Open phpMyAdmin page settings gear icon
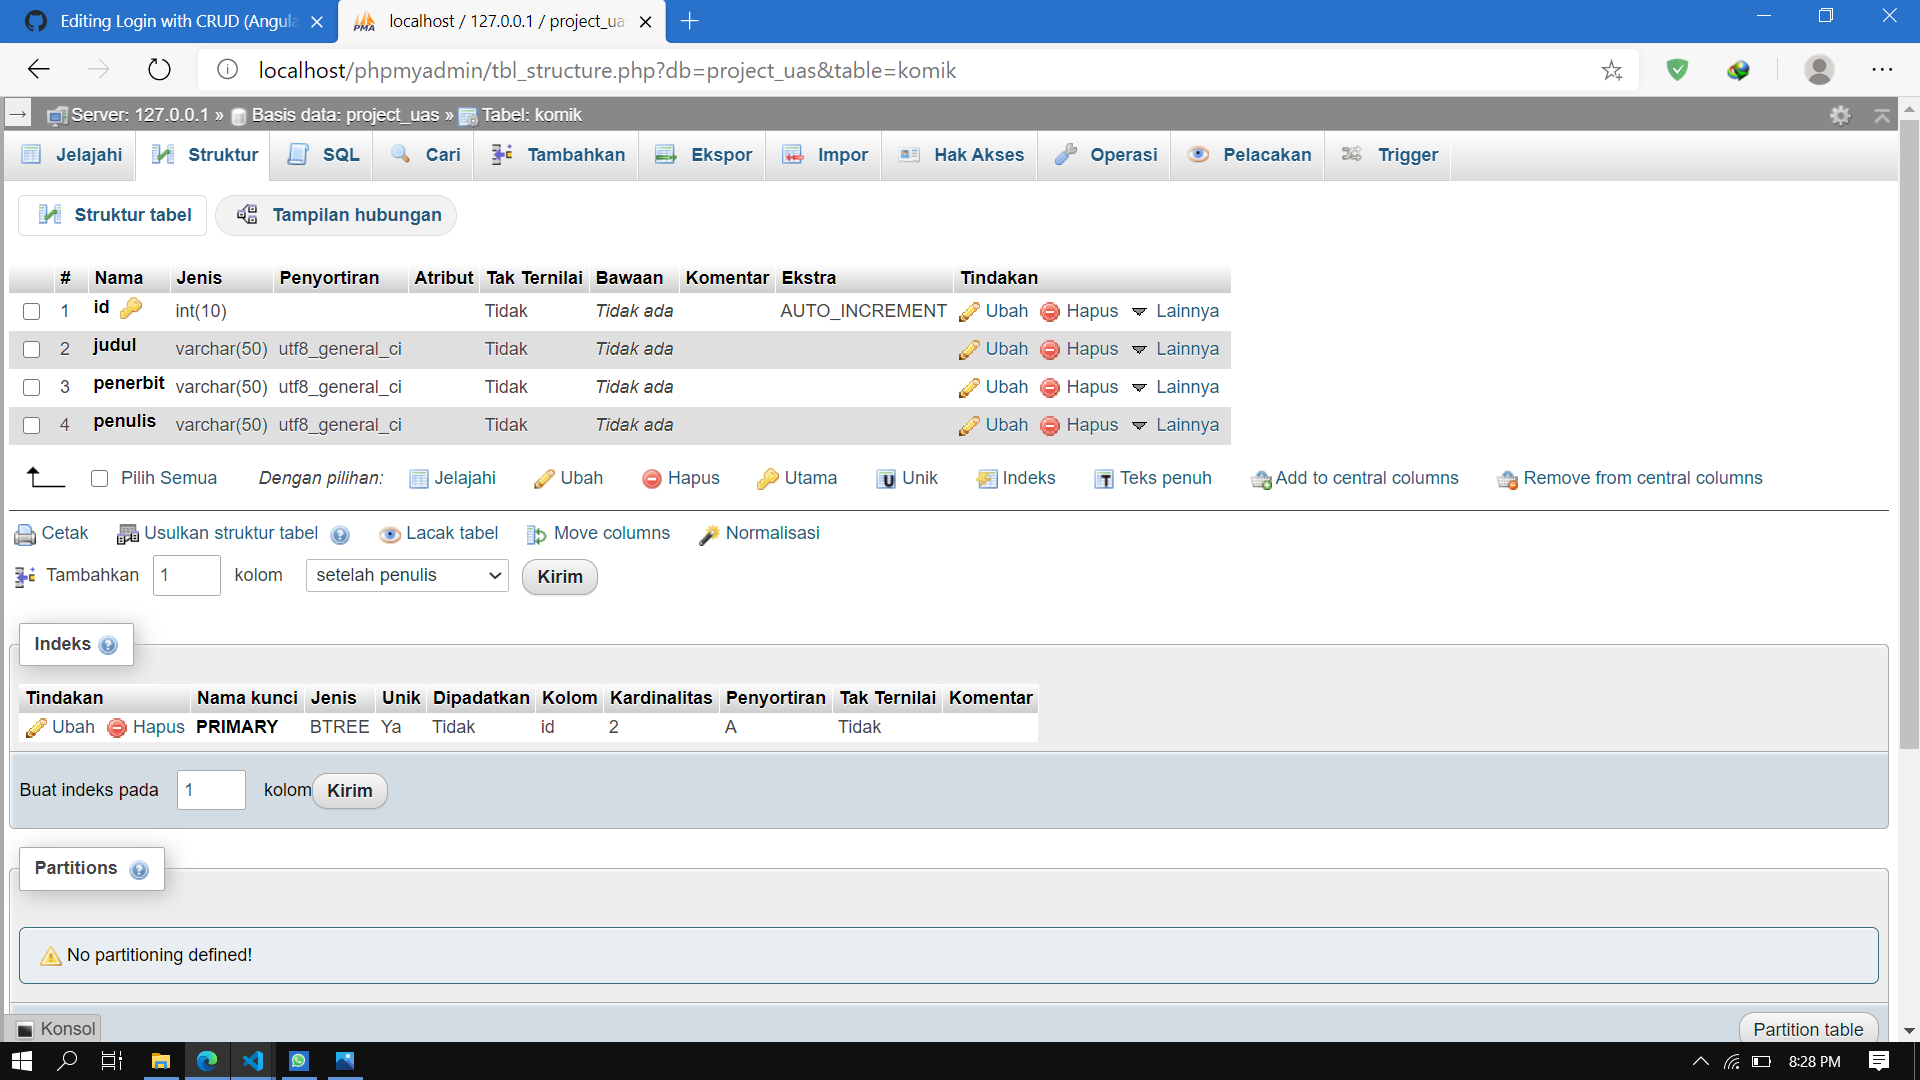Image resolution: width=1920 pixels, height=1080 pixels. pyautogui.click(x=1840, y=115)
